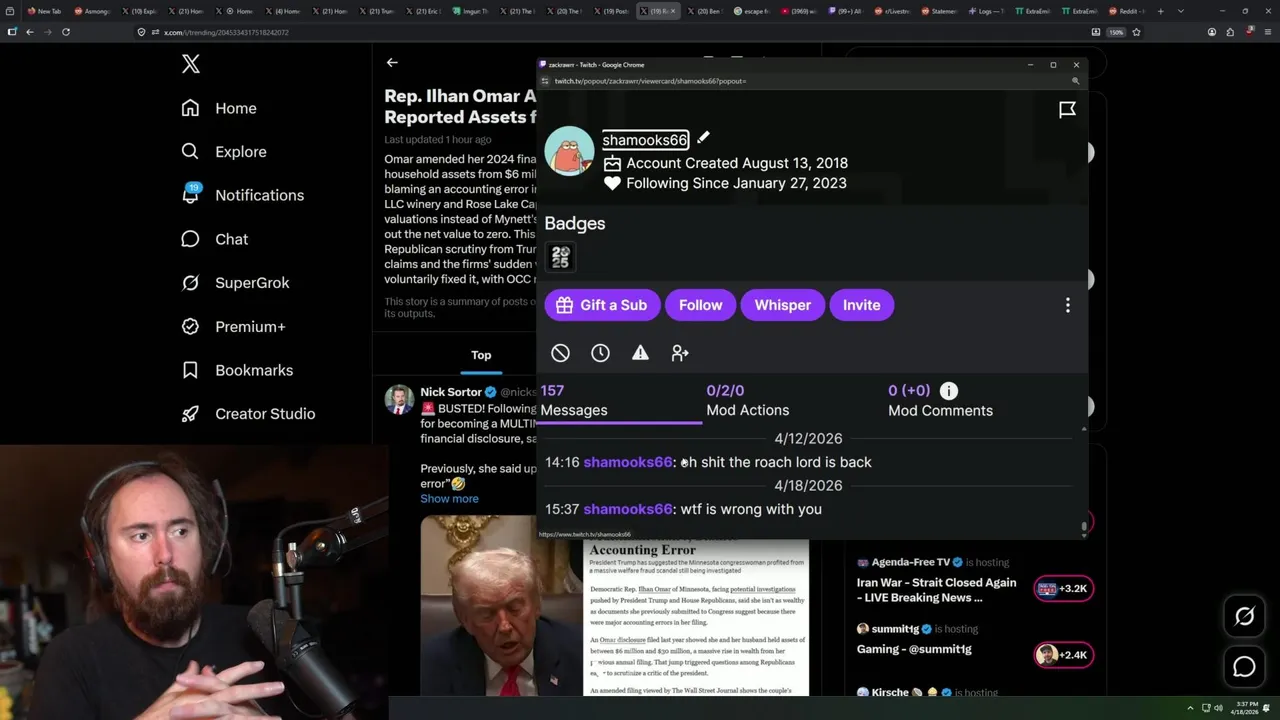Open Home in the X sidebar
The width and height of the screenshot is (1280, 720).
(219, 108)
